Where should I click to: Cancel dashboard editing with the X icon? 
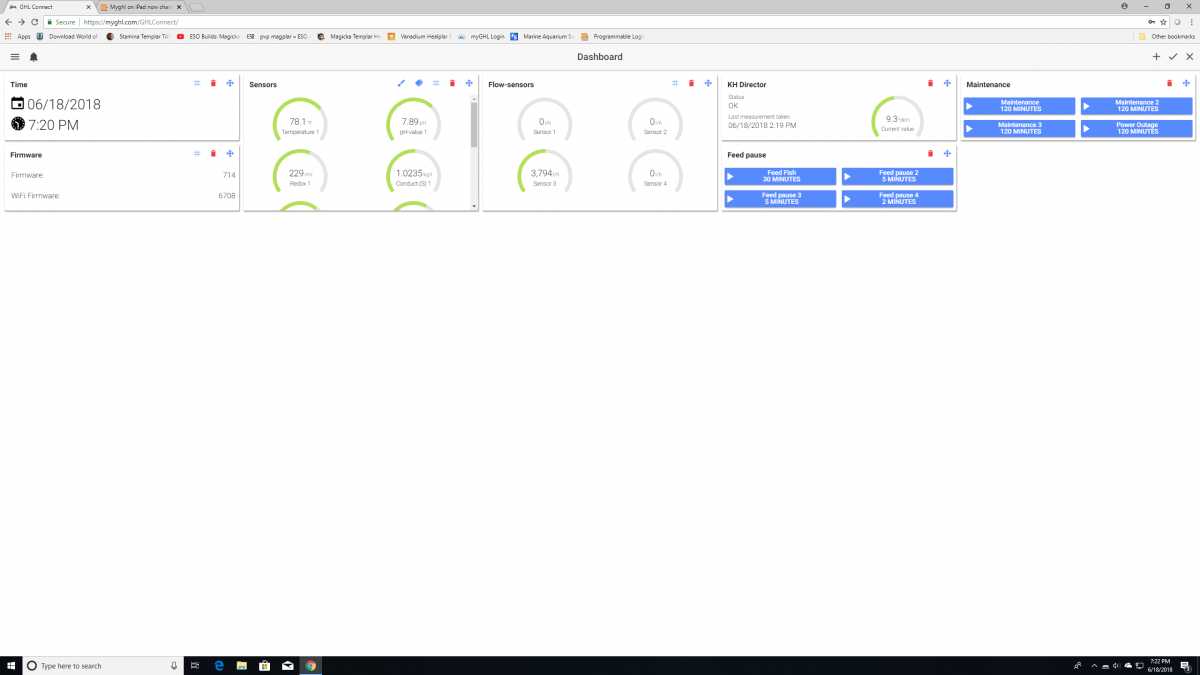1189,57
